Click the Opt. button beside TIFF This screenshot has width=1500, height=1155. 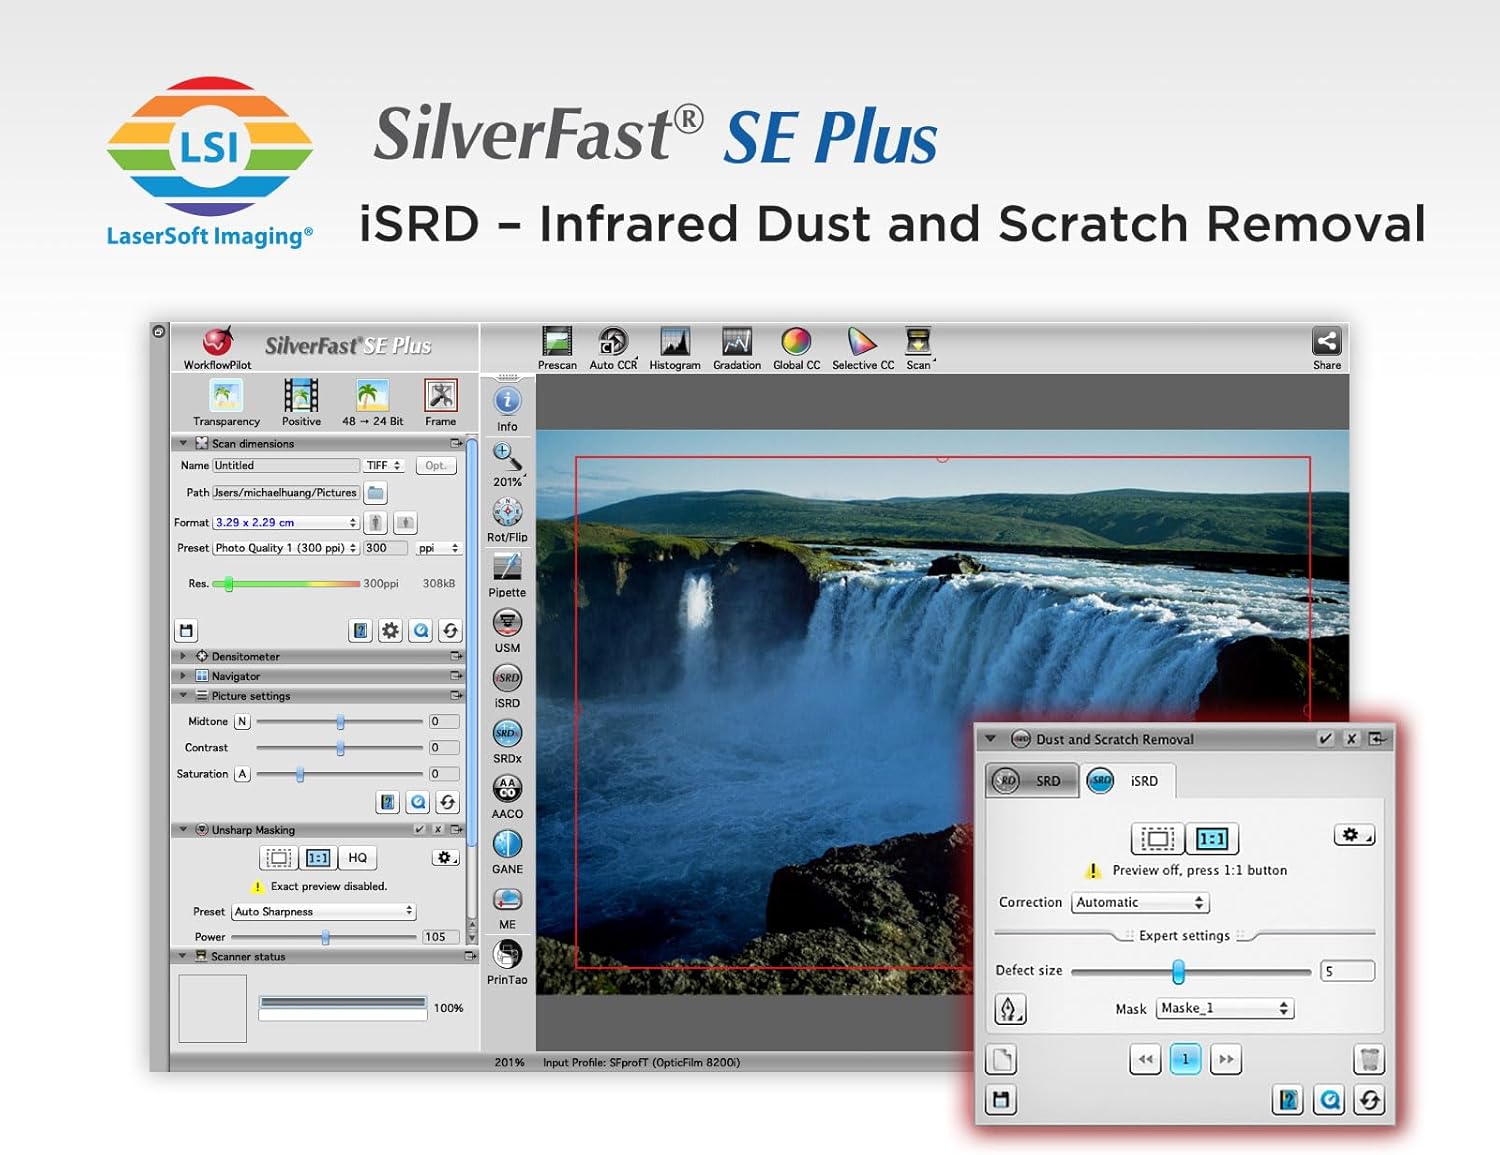[436, 465]
